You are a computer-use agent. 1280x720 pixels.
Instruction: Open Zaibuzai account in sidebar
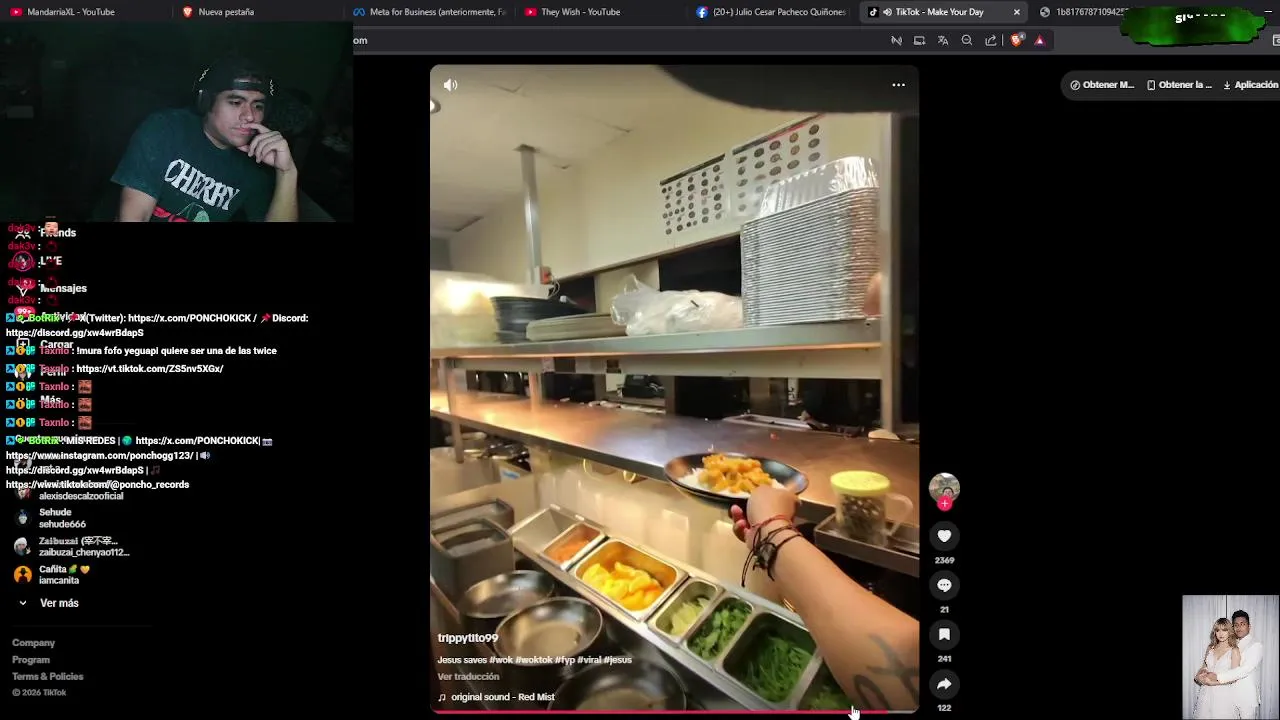click(84, 547)
